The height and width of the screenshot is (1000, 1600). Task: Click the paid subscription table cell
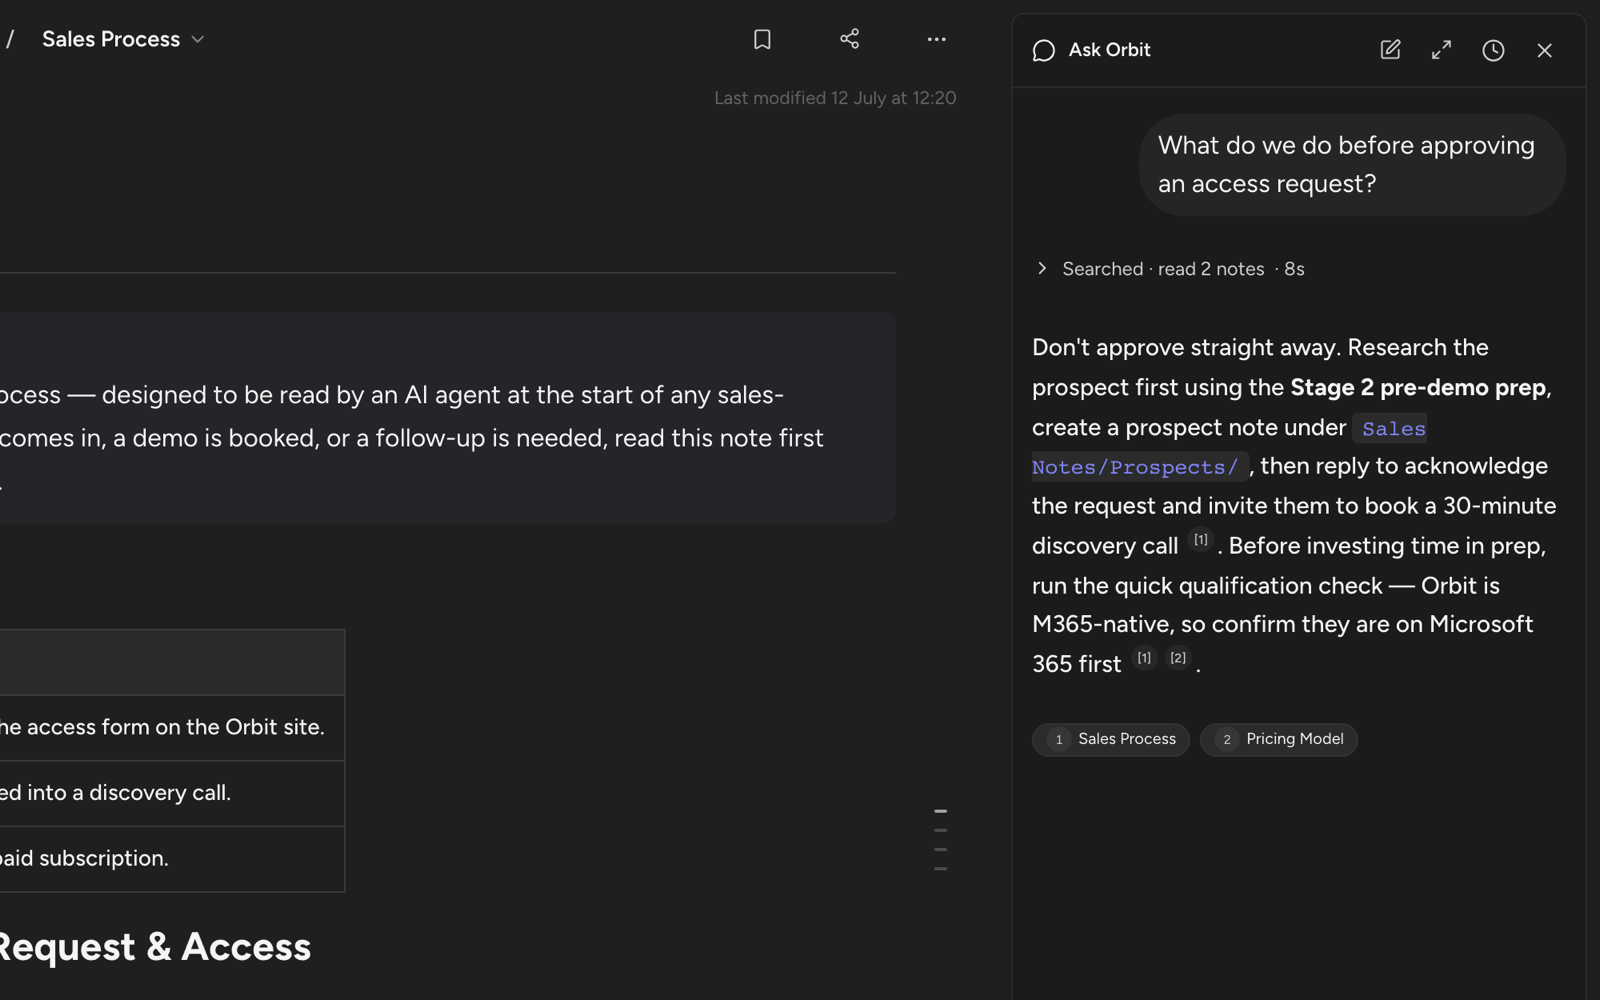(x=171, y=859)
